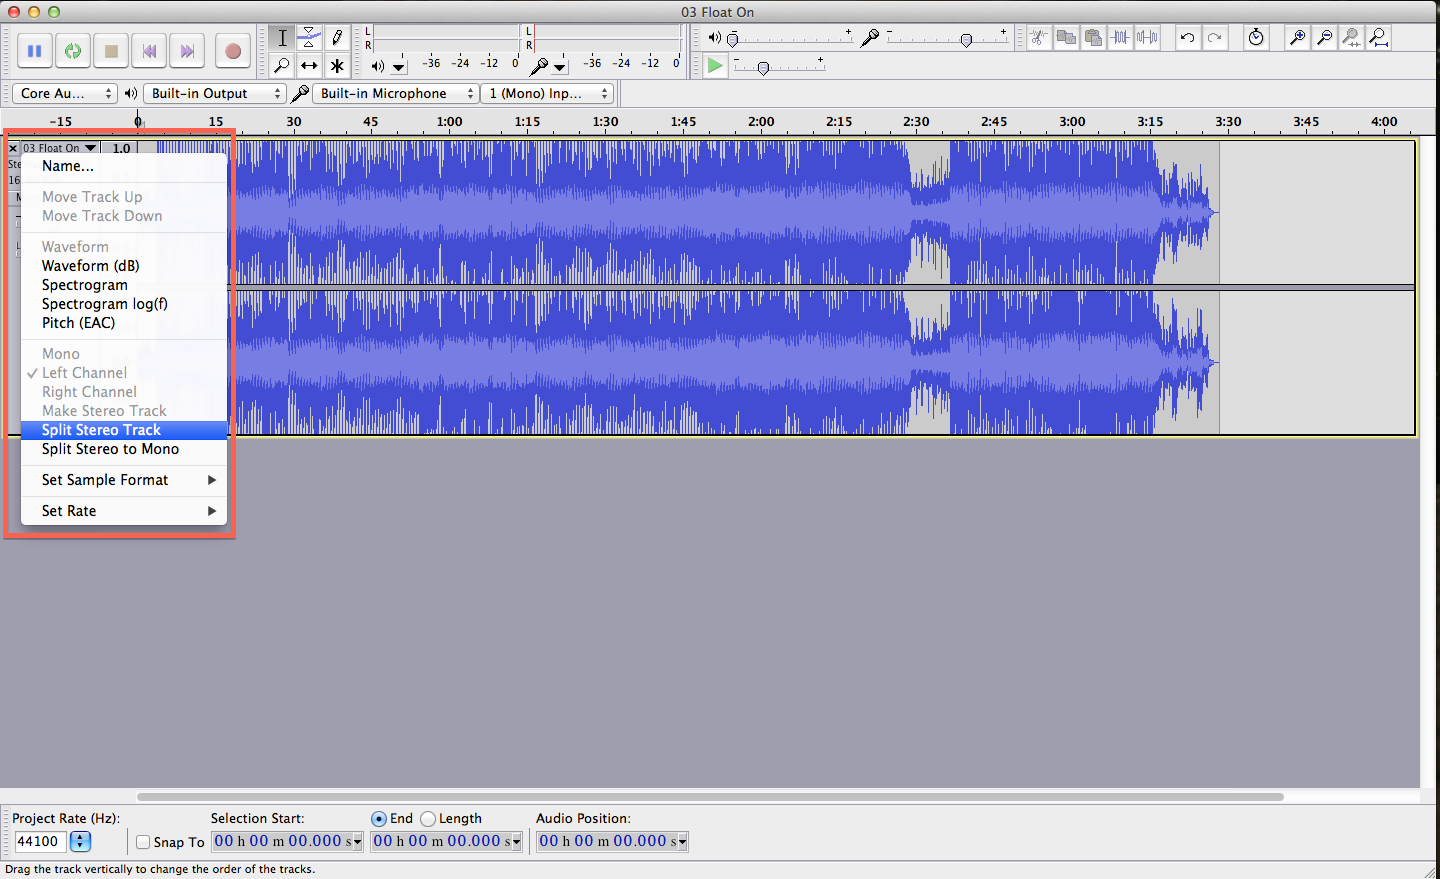Click the horizontal scrollbar below tracks

click(x=710, y=797)
